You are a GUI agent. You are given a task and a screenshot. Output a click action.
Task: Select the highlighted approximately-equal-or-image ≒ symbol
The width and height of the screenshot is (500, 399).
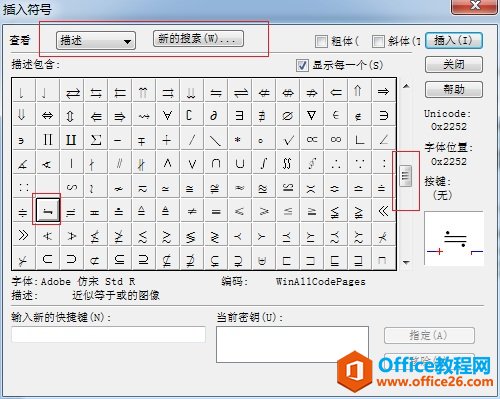48,210
